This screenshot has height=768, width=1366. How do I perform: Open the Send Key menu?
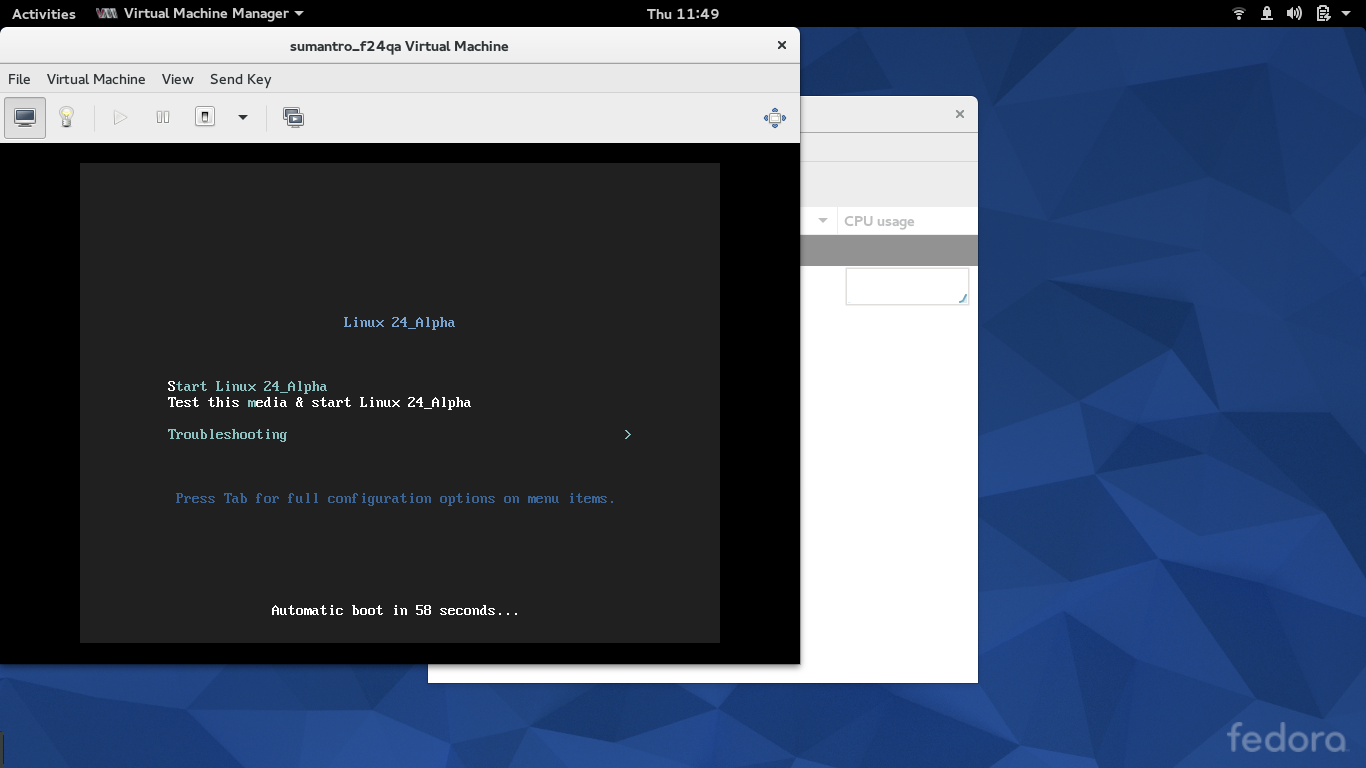(x=240, y=79)
